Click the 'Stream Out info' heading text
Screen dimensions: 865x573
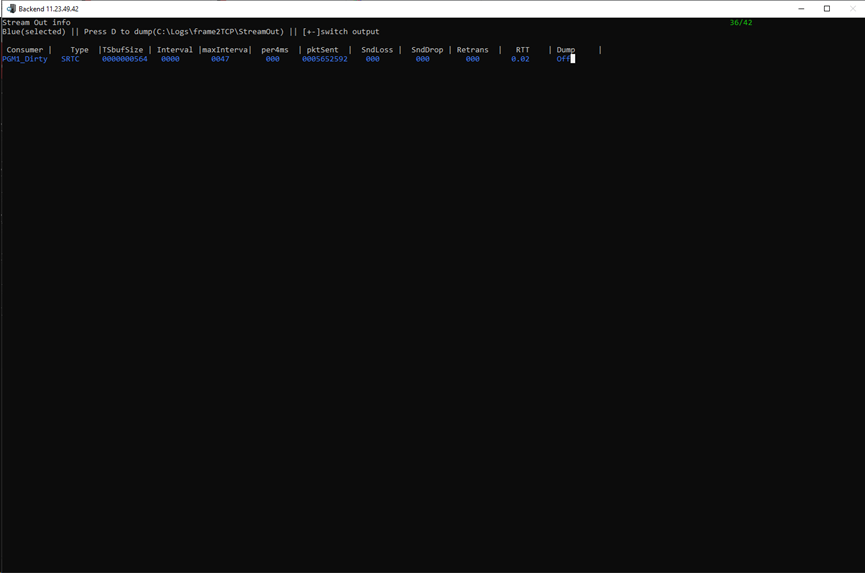click(x=36, y=23)
